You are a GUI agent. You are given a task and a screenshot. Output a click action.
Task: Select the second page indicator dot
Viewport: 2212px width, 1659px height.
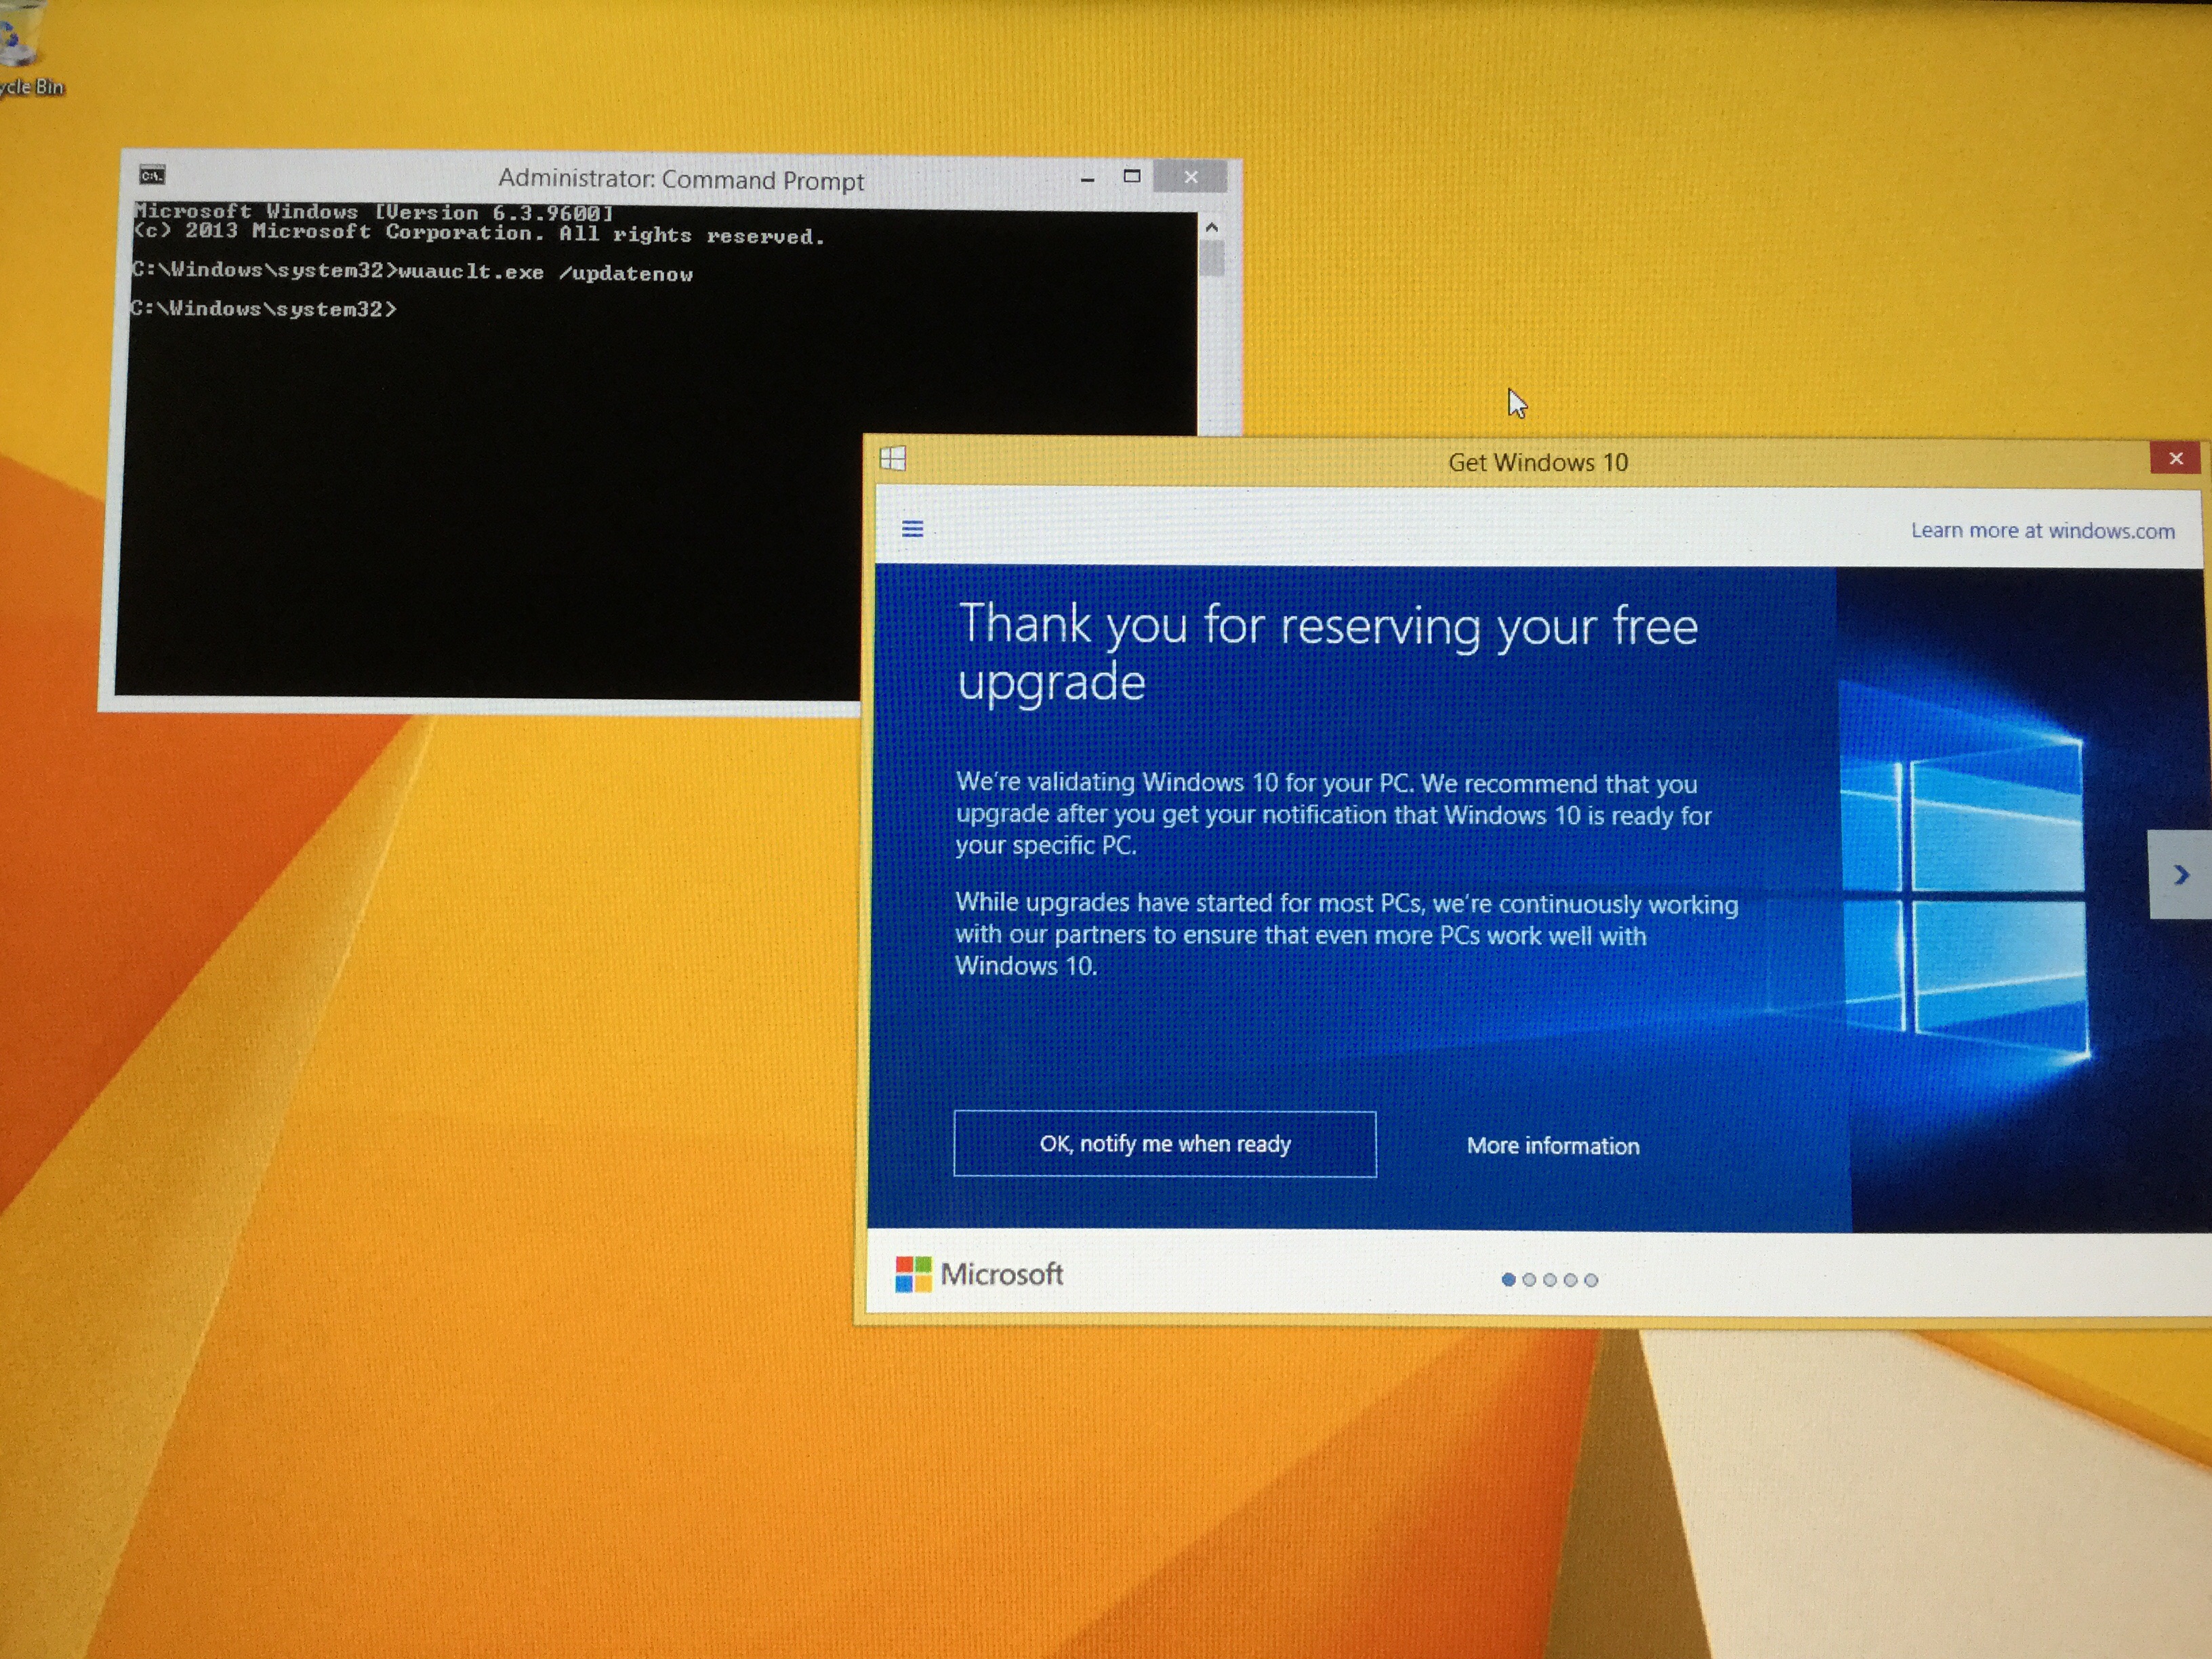coord(1529,1279)
